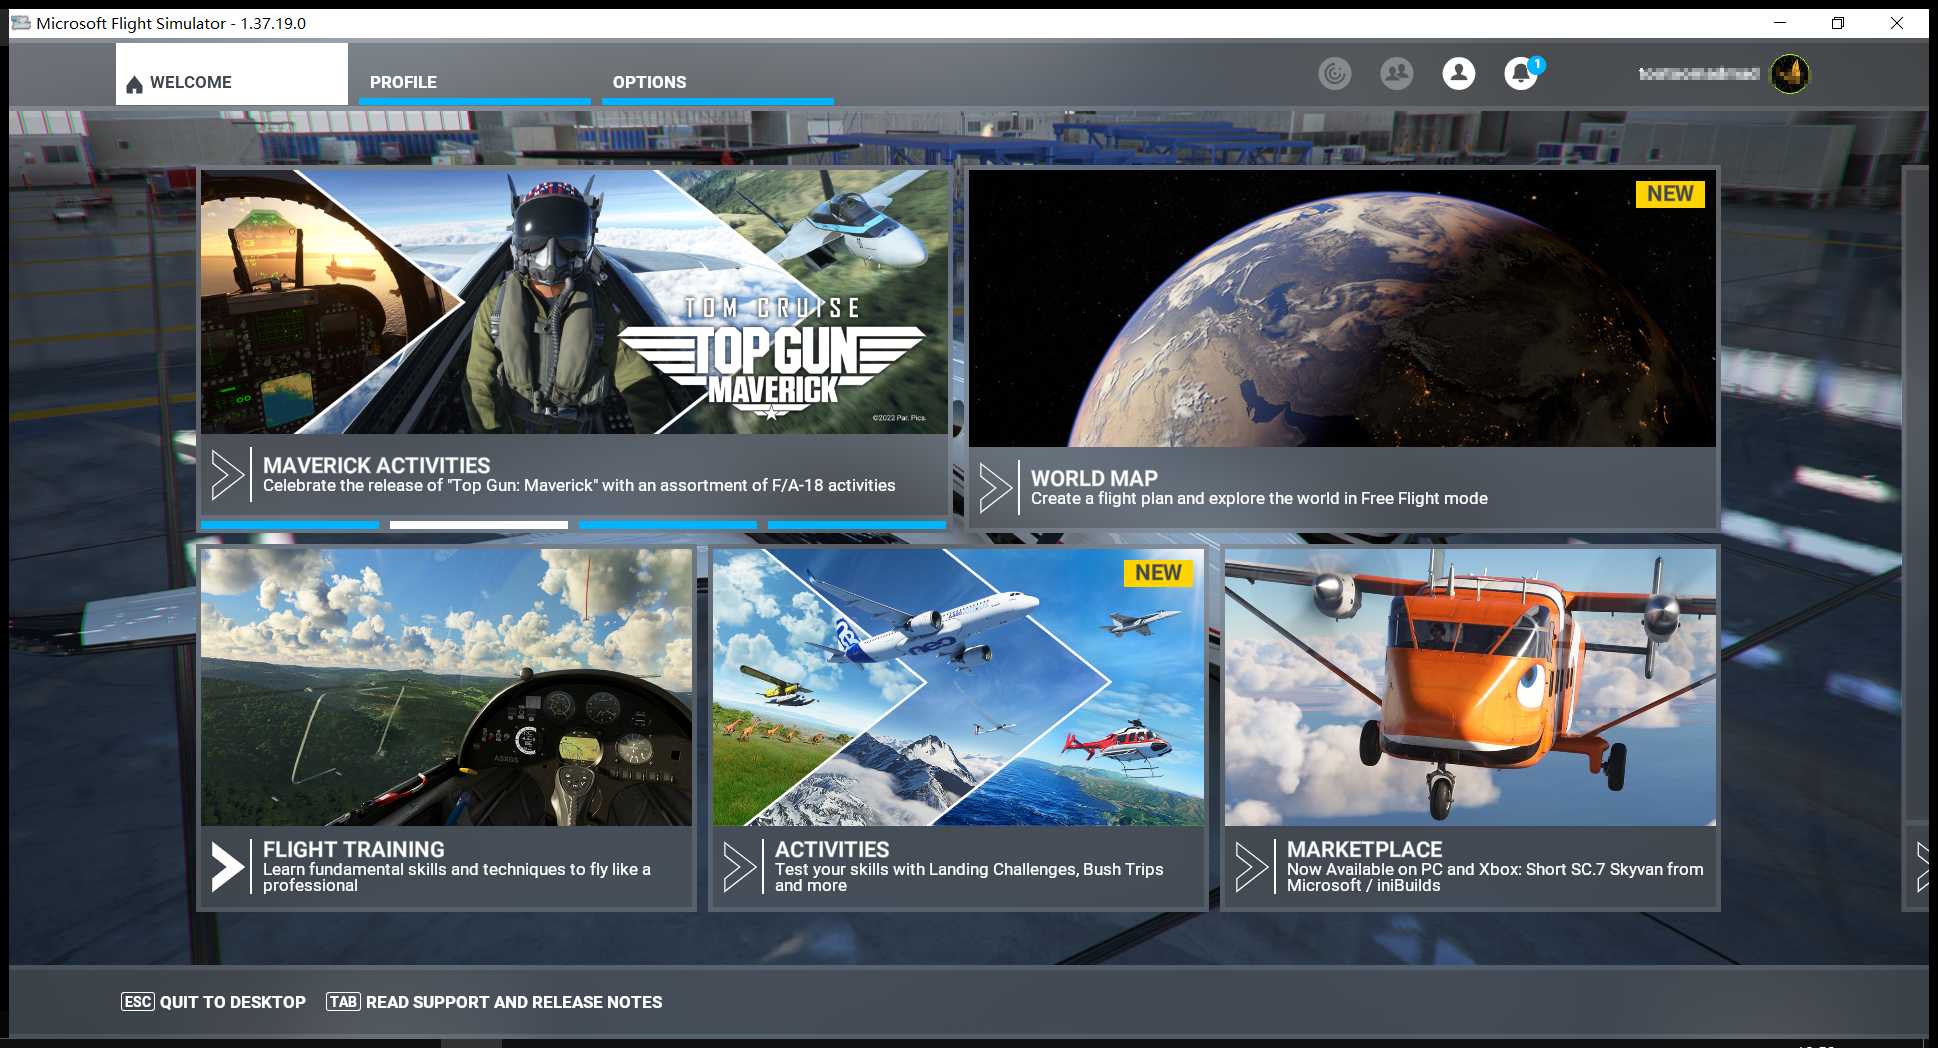Open the Top Gun Maverick banner image
The height and width of the screenshot is (1048, 1938).
point(574,302)
